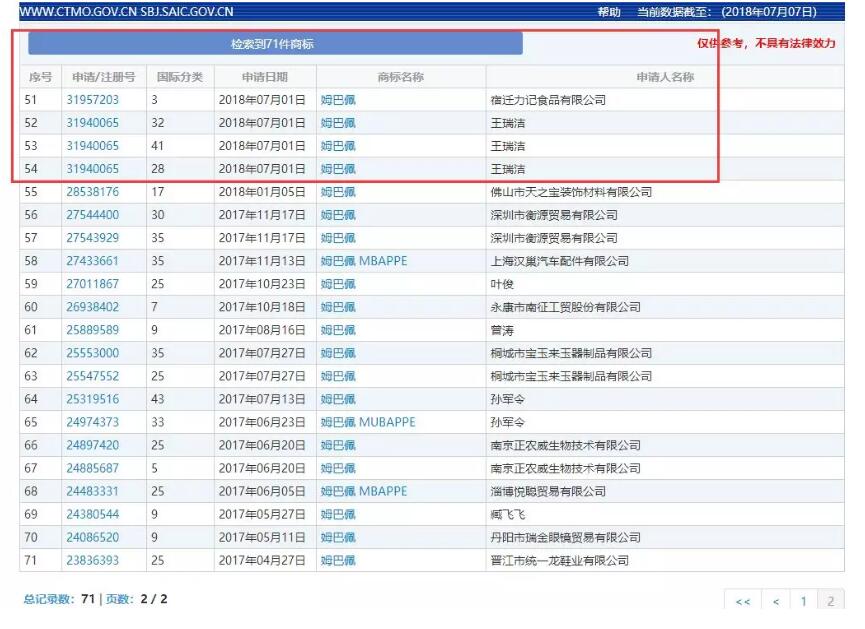Open 姆巴佩 trademark name in row 60
The image size is (865, 629).
coord(338,307)
